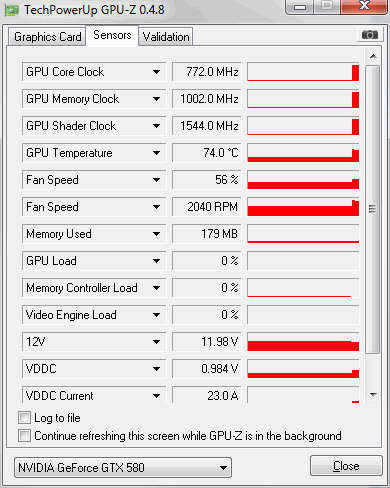This screenshot has height=488, width=390.
Task: Click the GPU Load value field
Action: click(207, 261)
